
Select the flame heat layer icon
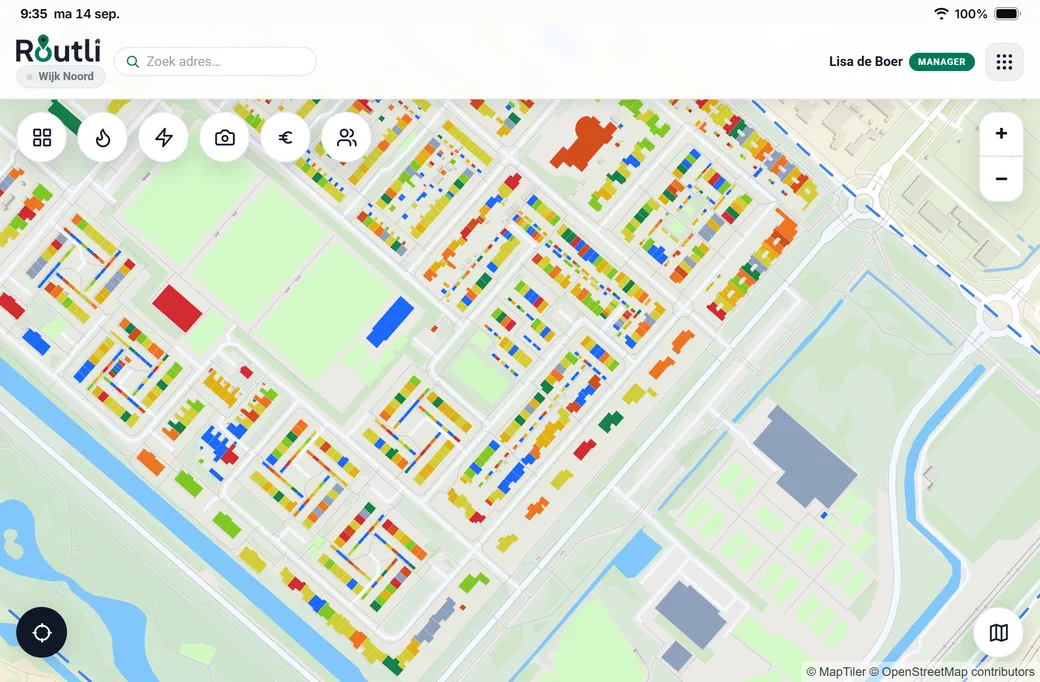pos(103,137)
